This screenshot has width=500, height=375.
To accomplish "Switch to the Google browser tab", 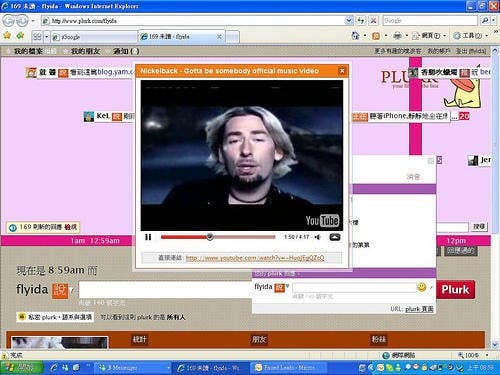I will (x=94, y=37).
